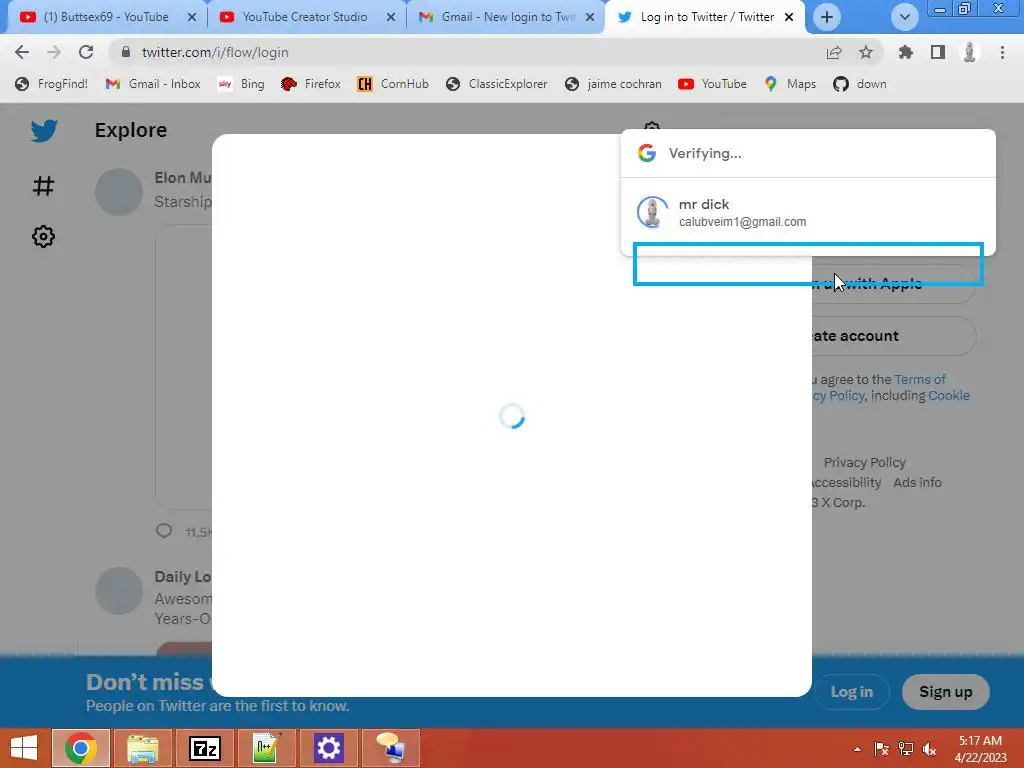Open taskbar clock 5:17 AM
Image resolution: width=1024 pixels, height=768 pixels.
point(980,749)
